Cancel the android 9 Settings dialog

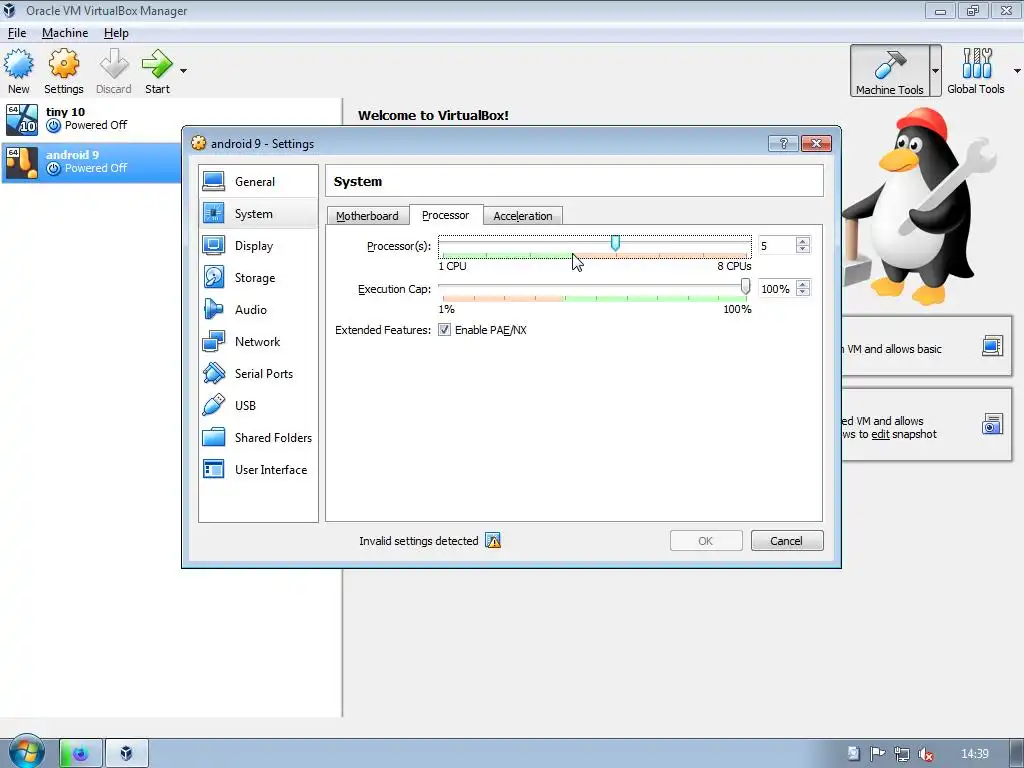786,541
